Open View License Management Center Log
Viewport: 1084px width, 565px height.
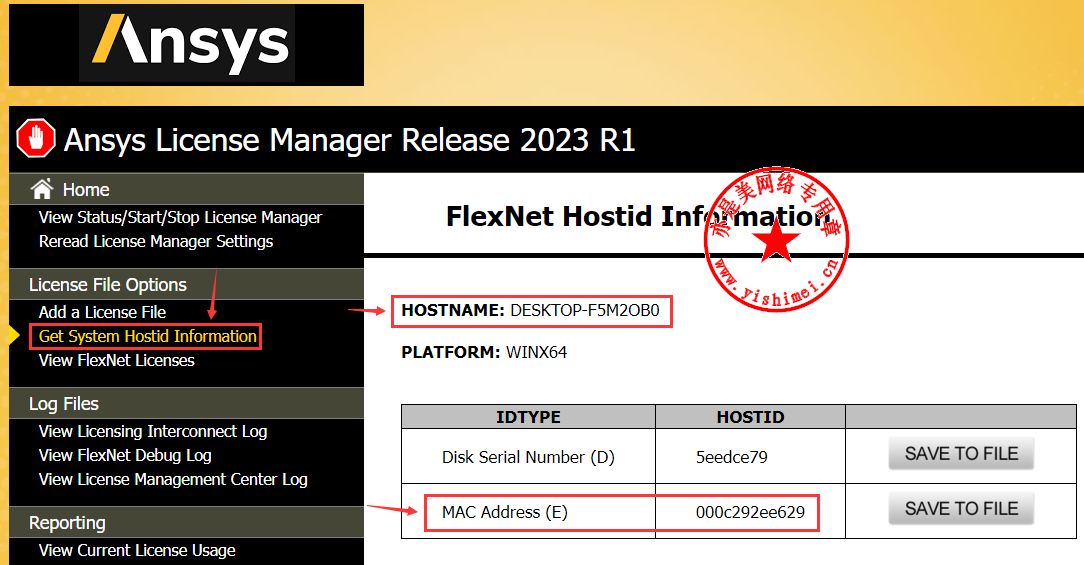click(173, 480)
